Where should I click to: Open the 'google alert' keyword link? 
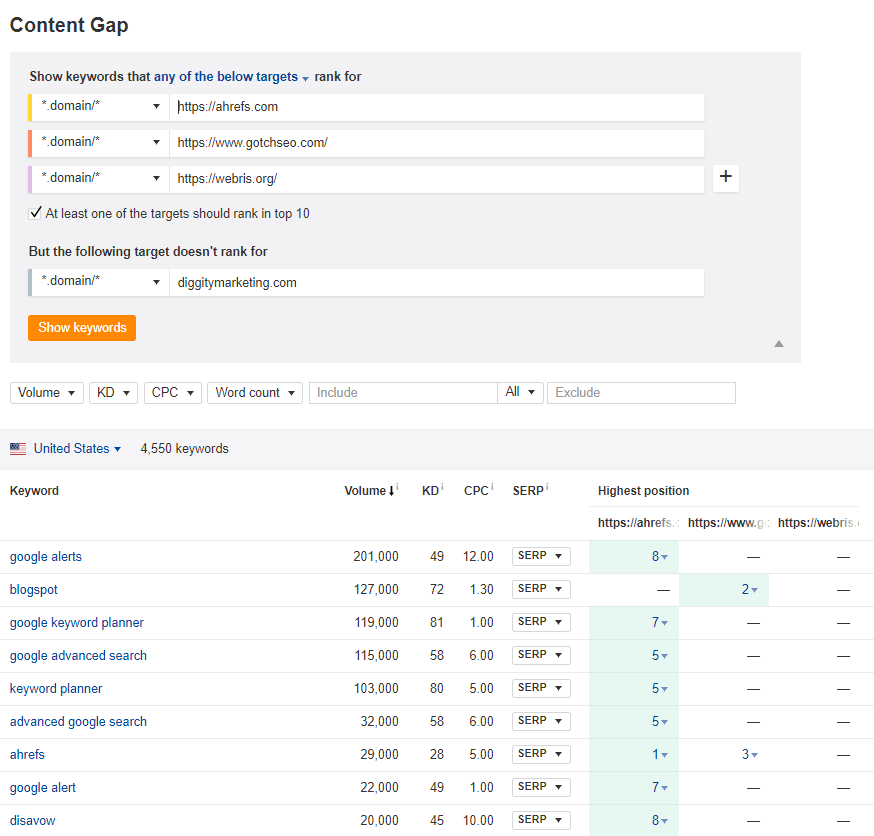(42, 788)
